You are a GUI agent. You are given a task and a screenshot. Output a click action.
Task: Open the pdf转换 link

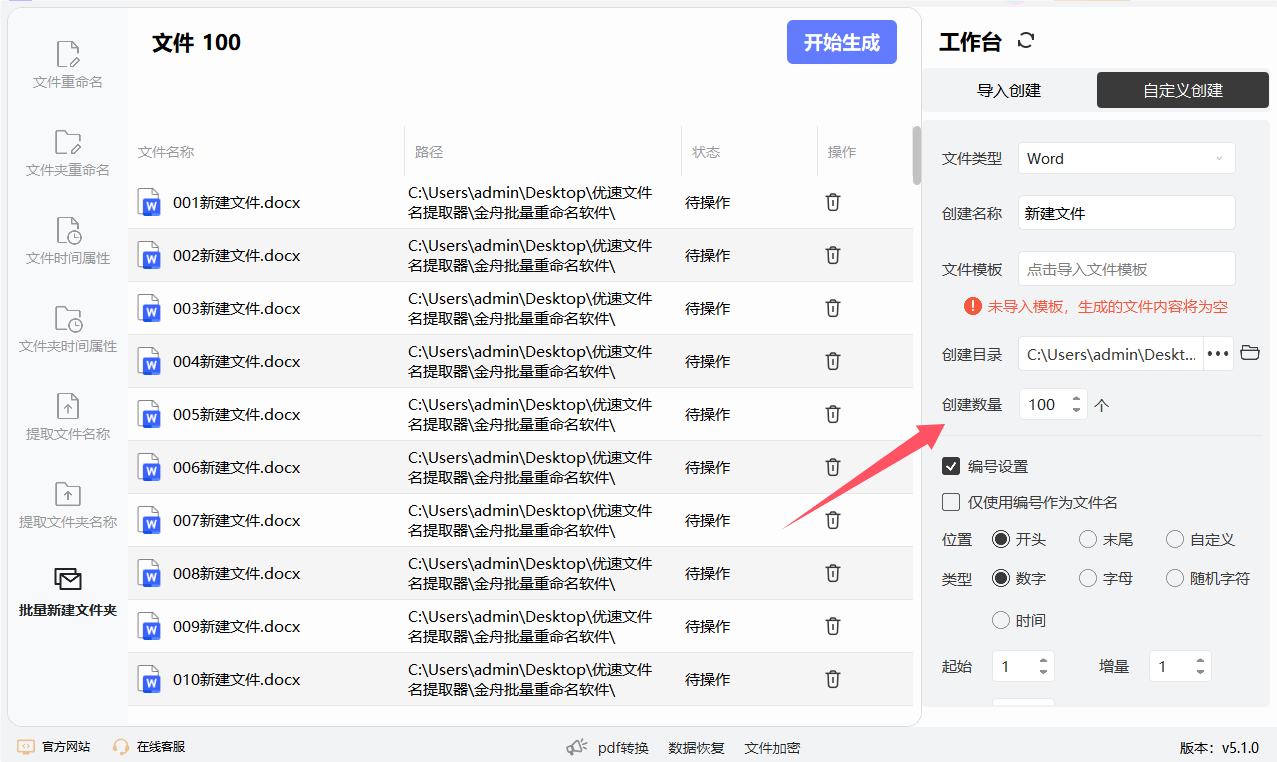623,747
